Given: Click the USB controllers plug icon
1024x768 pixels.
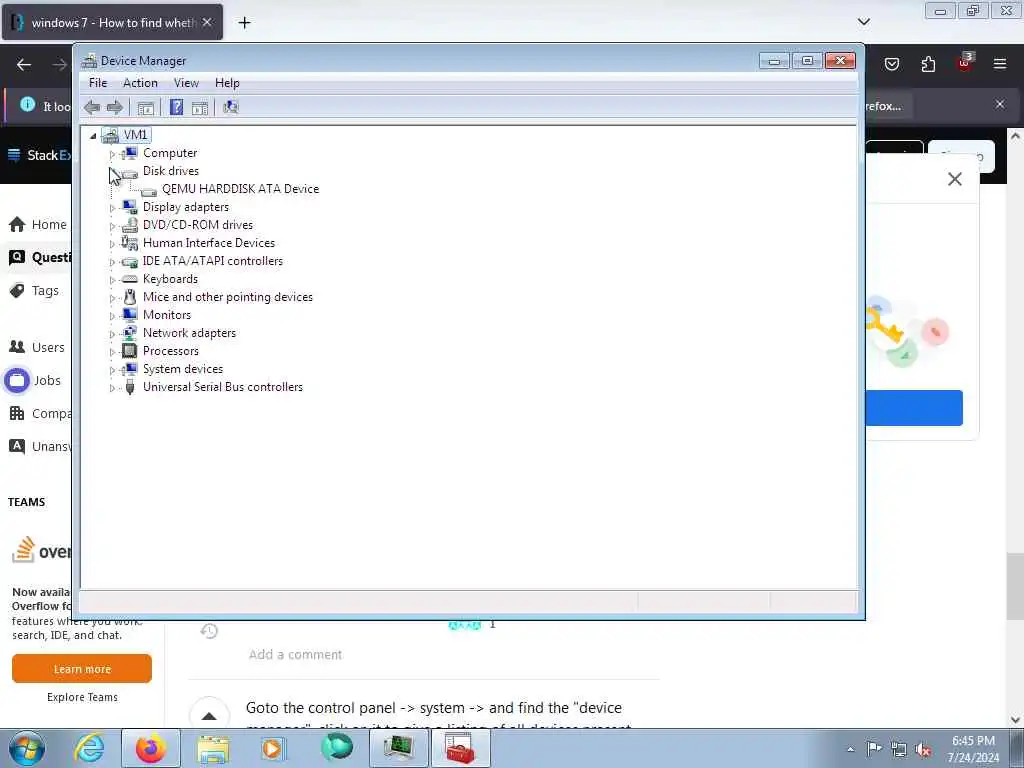Looking at the screenshot, I should click(x=129, y=387).
